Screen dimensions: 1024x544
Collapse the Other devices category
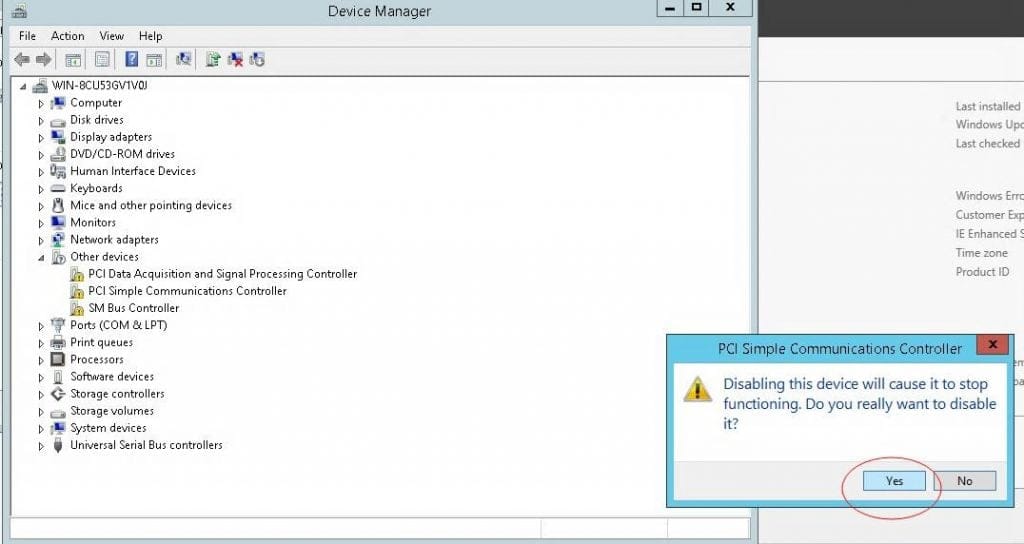(x=41, y=257)
